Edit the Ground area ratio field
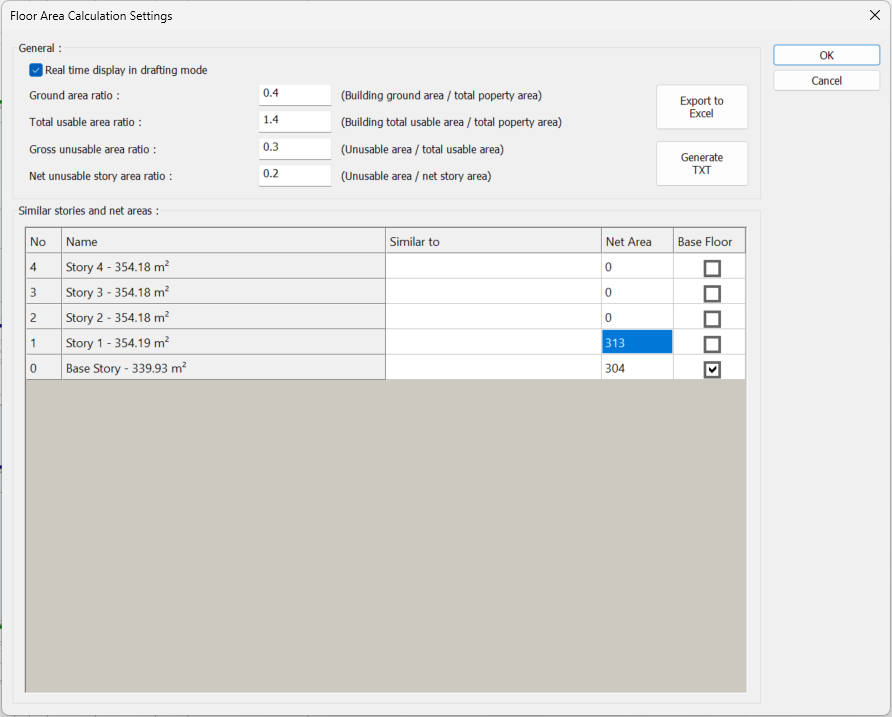892x717 pixels. (x=294, y=94)
